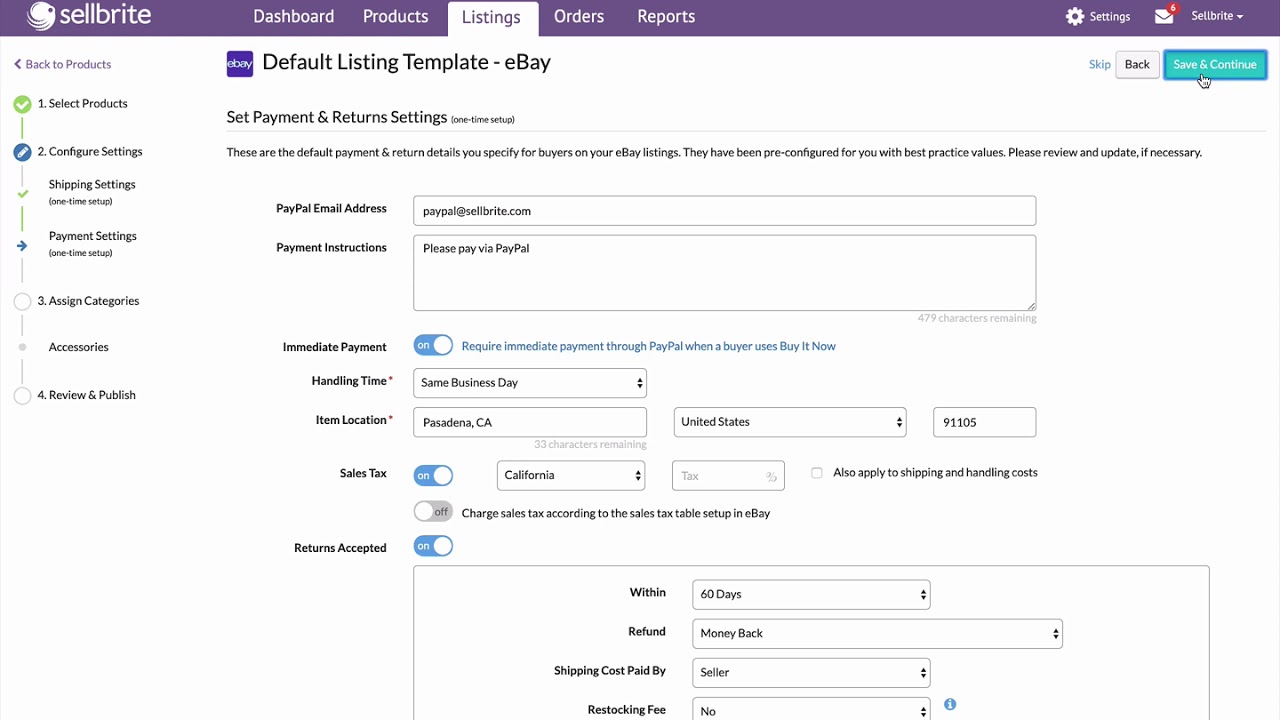
Task: Toggle Returns Accepted switch
Action: [433, 546]
